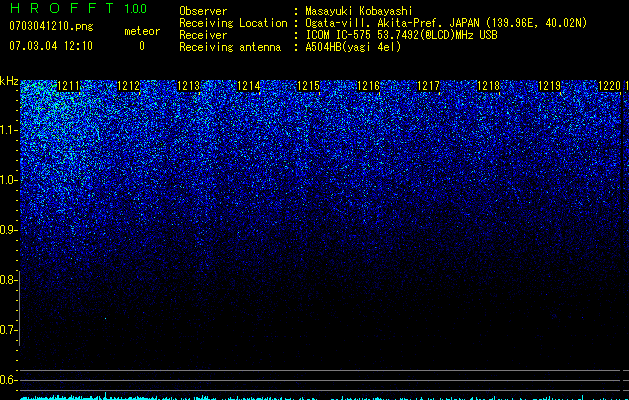Click the 0.7 frequency axis label

[8, 330]
